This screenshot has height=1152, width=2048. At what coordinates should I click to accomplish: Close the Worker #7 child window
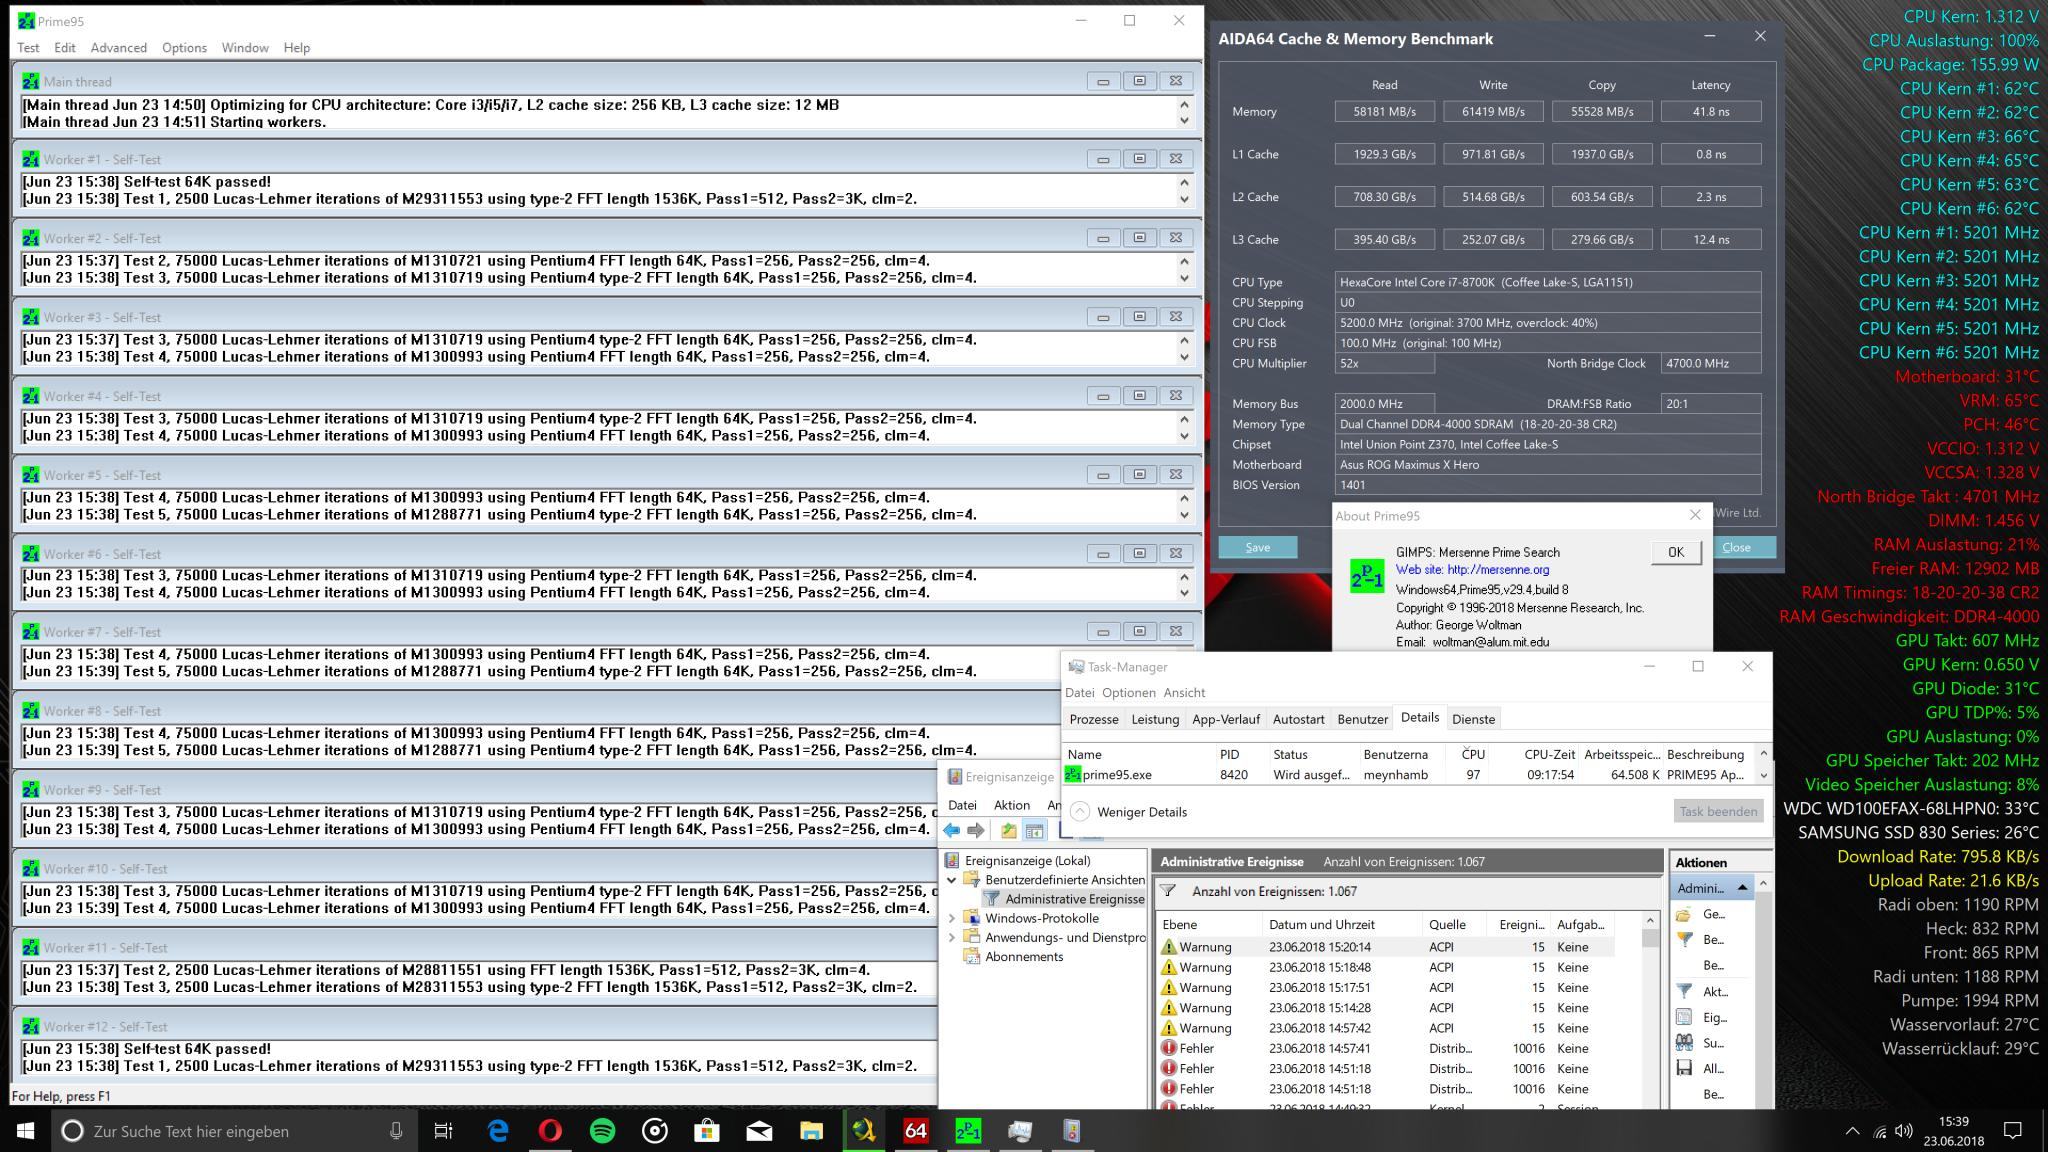pyautogui.click(x=1176, y=632)
